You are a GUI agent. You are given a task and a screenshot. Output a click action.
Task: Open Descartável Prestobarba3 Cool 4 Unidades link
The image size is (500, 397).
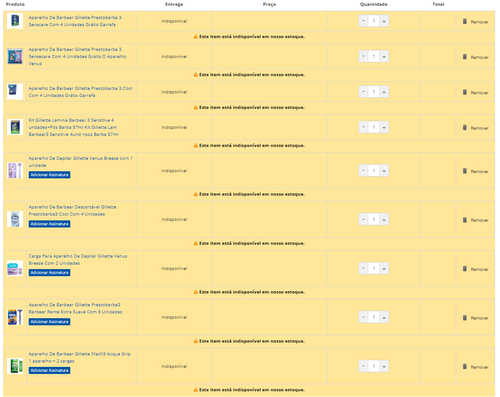click(72, 210)
